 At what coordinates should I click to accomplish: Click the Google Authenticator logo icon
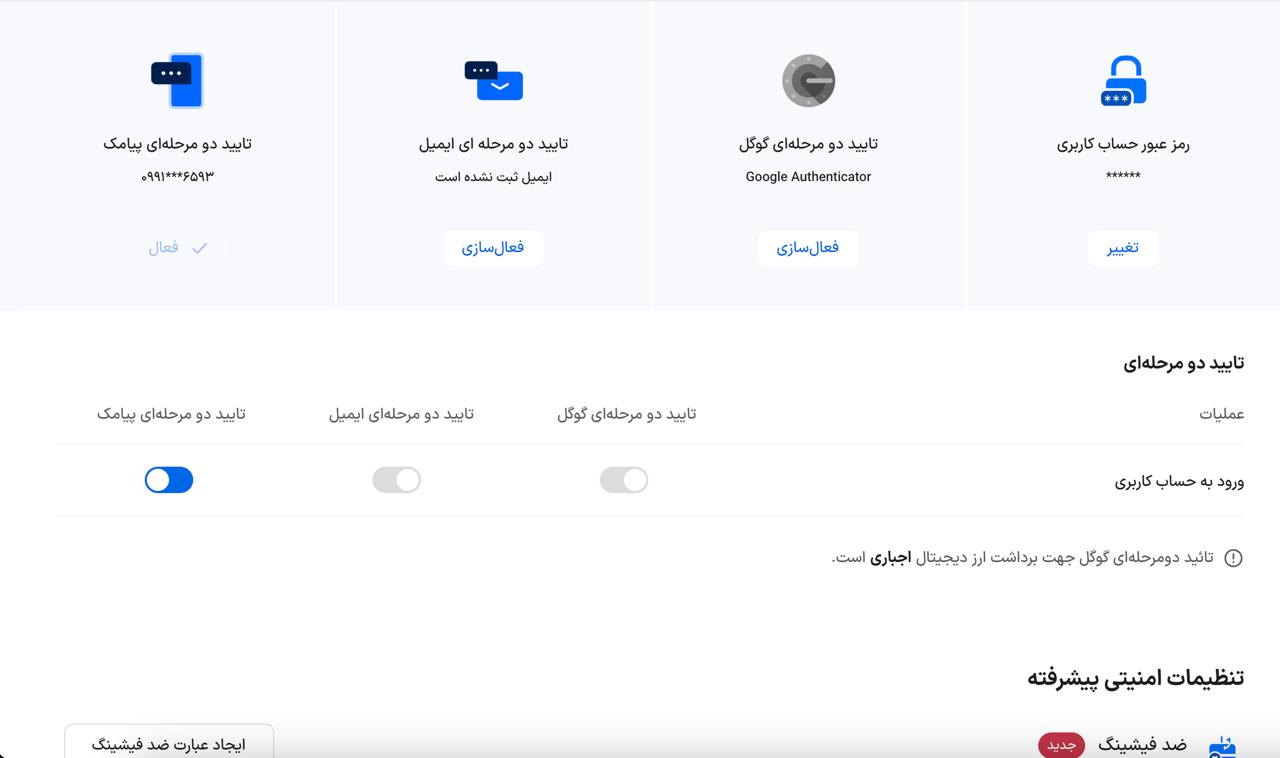(808, 81)
